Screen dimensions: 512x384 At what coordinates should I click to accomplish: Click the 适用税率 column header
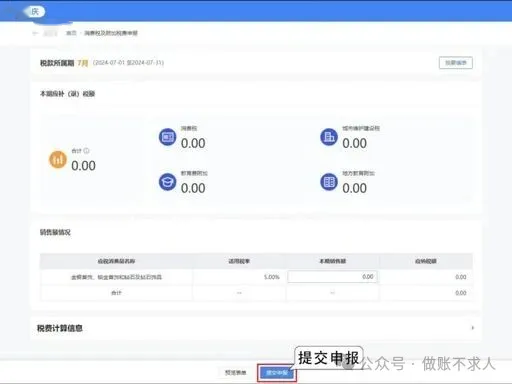tap(239, 261)
